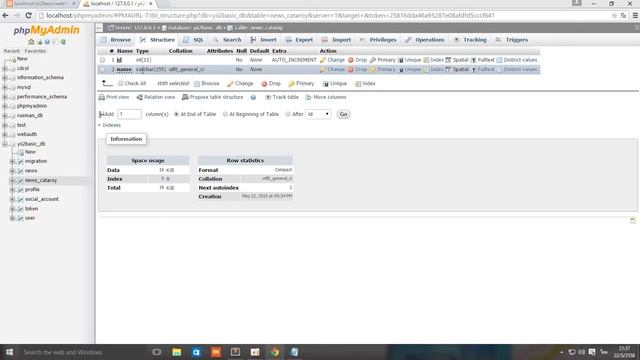
Task: Expand the Indexes section
Action: [109, 125]
